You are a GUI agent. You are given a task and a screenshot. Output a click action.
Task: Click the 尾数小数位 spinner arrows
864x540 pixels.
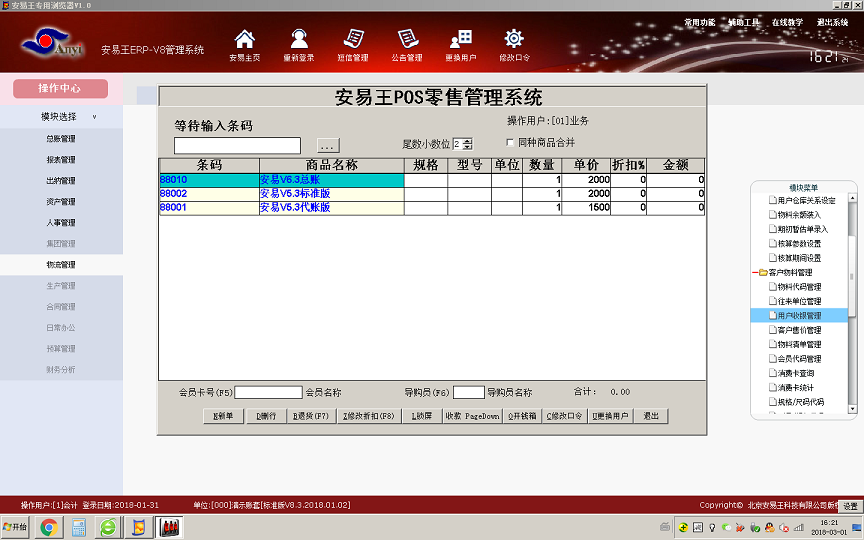tap(468, 144)
